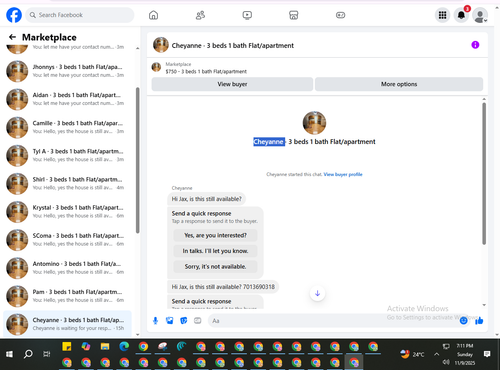Screen dimensions: 500x370
Task: Choose a sticker from the sticker icon
Action: click(x=184, y=321)
